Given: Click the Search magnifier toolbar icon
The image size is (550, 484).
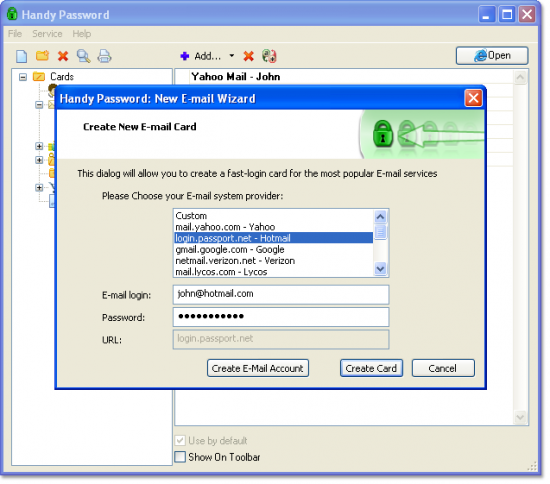Looking at the screenshot, I should tap(83, 56).
